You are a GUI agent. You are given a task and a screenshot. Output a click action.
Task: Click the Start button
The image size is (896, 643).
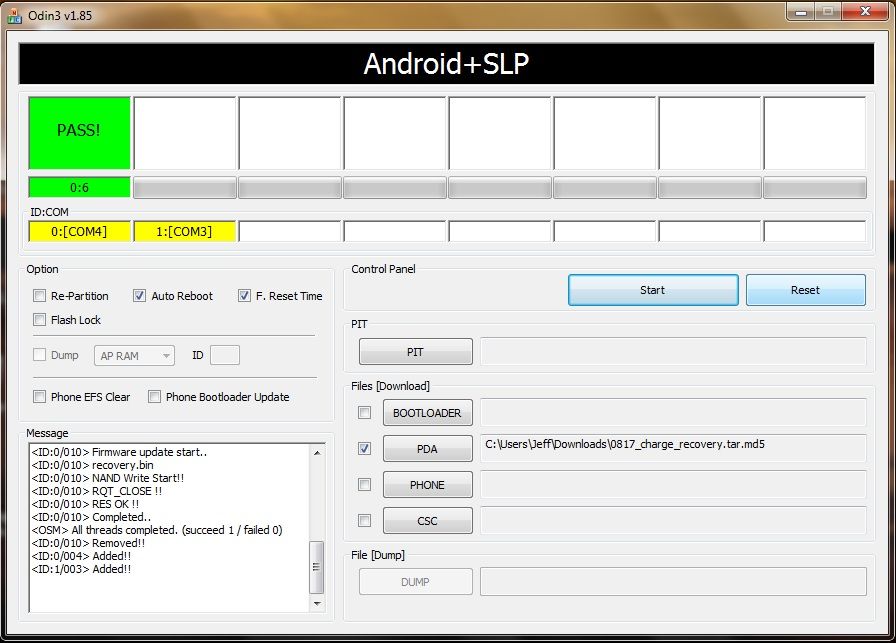653,290
